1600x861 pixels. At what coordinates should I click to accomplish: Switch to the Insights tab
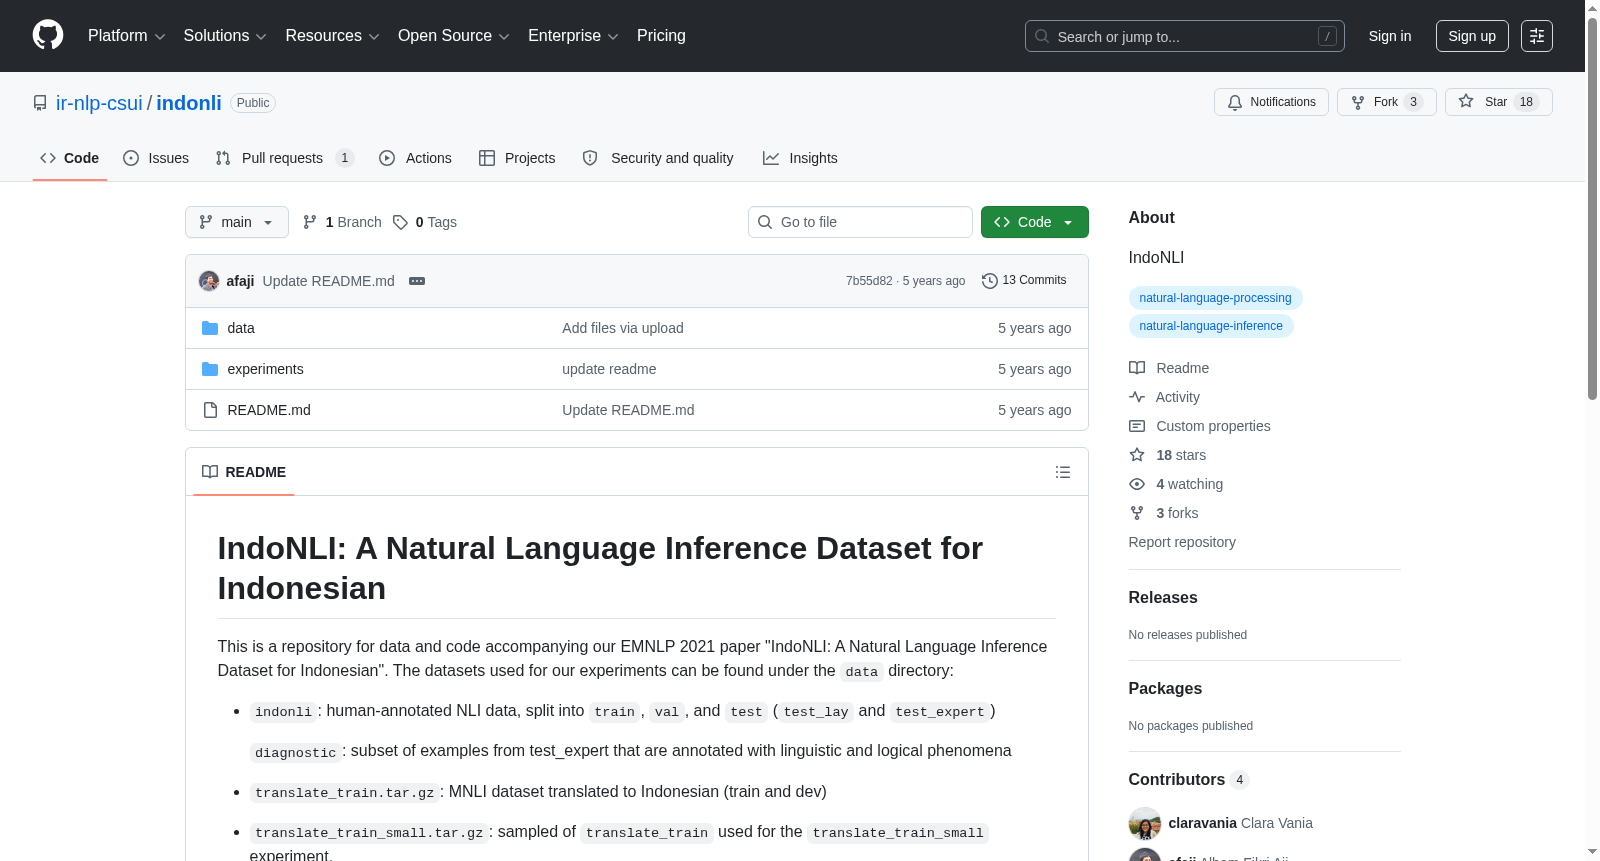(x=800, y=158)
